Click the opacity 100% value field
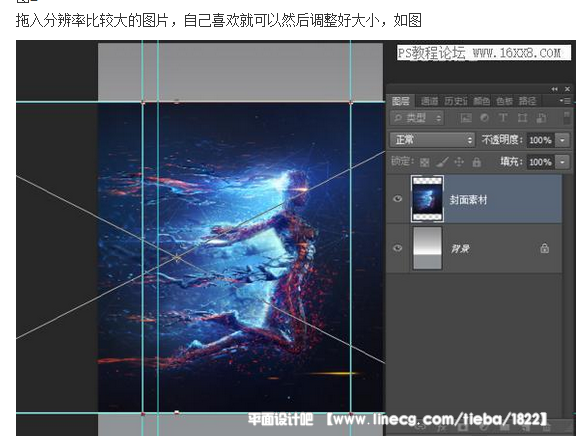This screenshot has width=581, height=436. coord(541,140)
